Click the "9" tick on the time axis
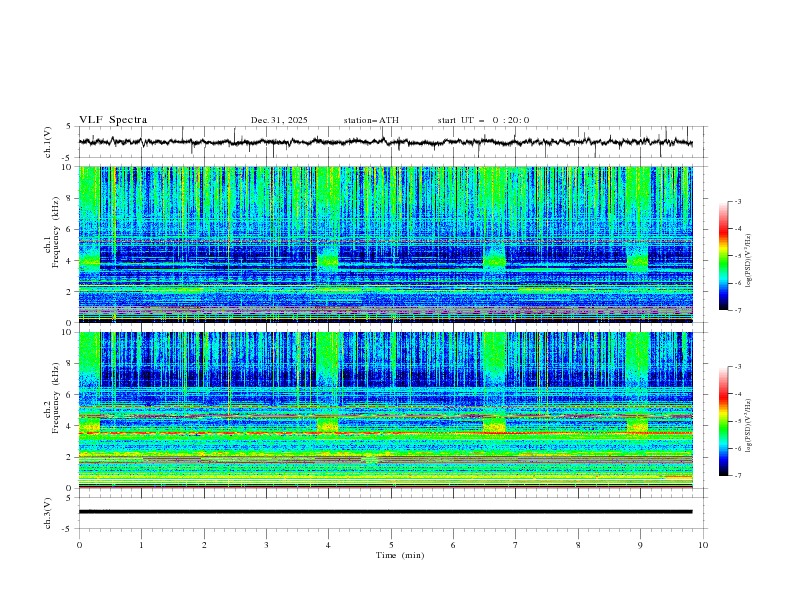Viewport: 792px width, 612px height. pos(640,545)
